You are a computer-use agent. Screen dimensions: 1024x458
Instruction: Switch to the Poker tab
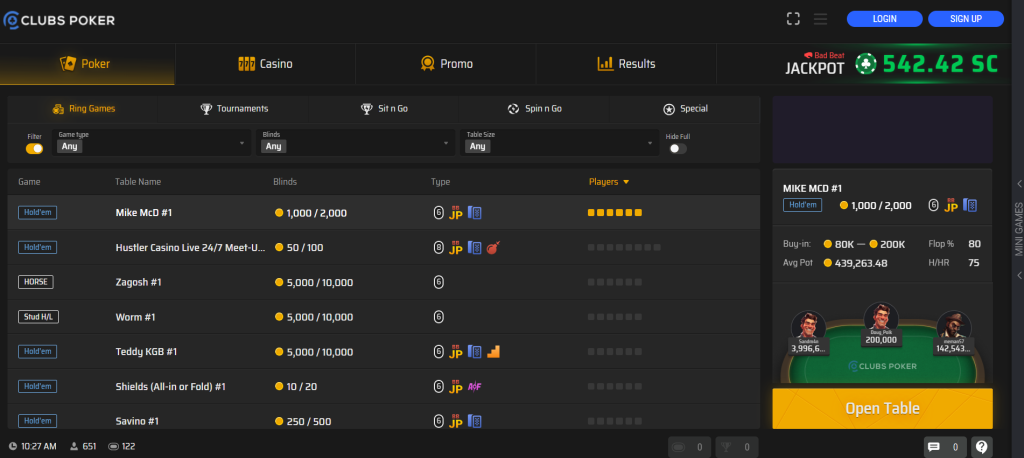[x=88, y=64]
